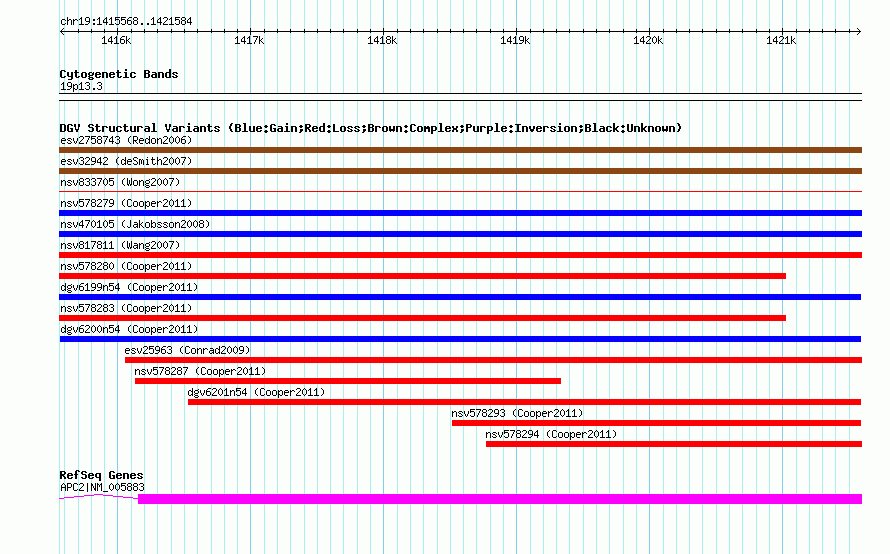890x554 pixels.
Task: Select the red nsv578280 loss bar
Action: coord(422,276)
